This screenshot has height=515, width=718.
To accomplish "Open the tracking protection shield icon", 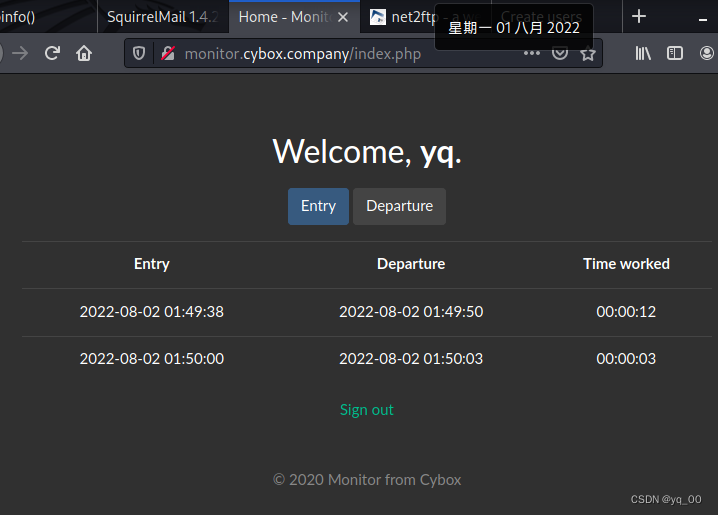I will [x=139, y=53].
